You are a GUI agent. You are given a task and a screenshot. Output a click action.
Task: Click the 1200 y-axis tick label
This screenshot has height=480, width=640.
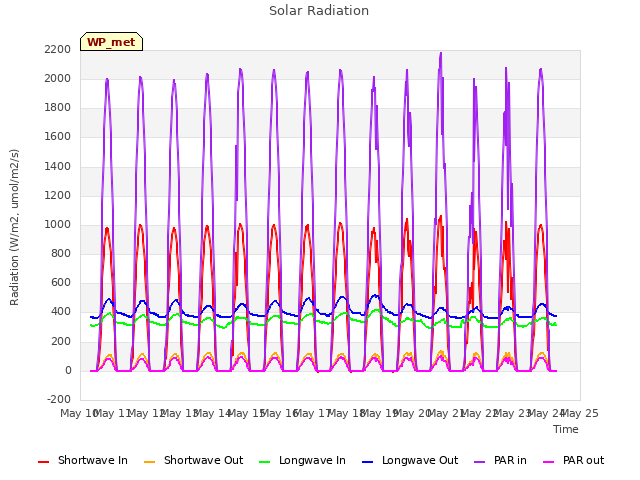tap(58, 196)
